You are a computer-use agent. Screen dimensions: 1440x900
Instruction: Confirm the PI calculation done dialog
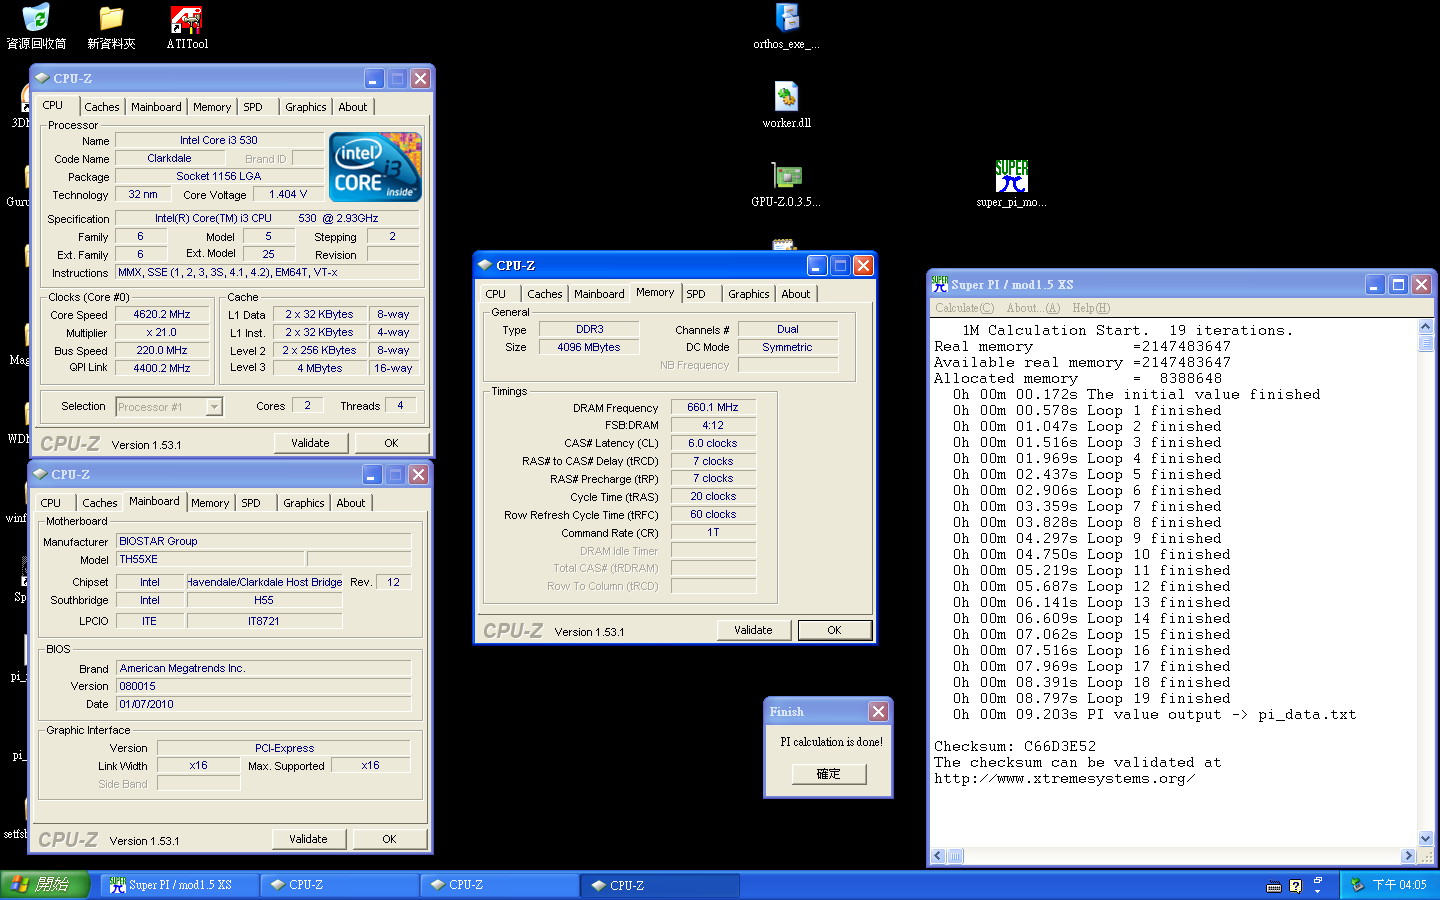(x=828, y=774)
